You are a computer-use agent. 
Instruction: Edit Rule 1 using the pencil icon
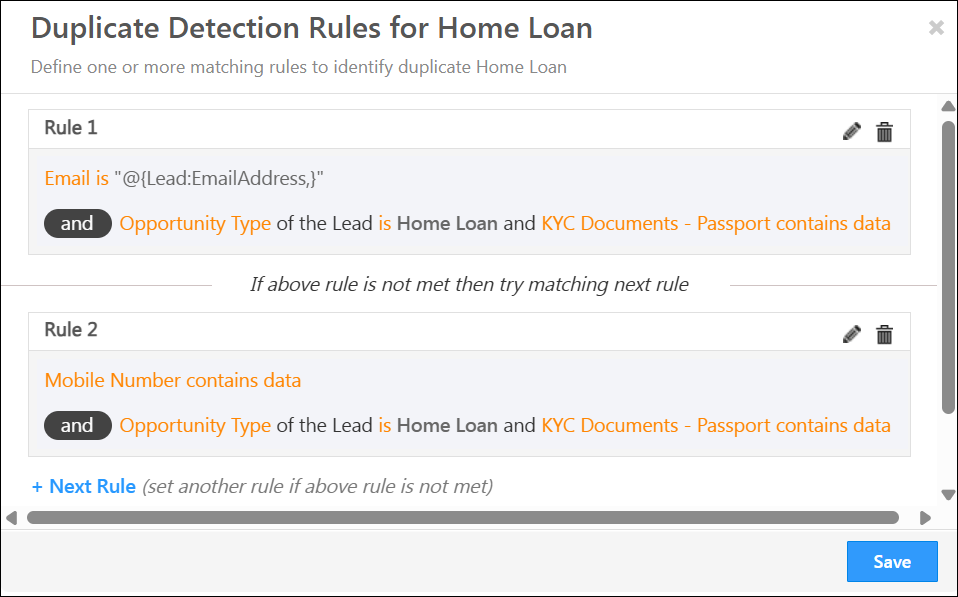pos(852,131)
